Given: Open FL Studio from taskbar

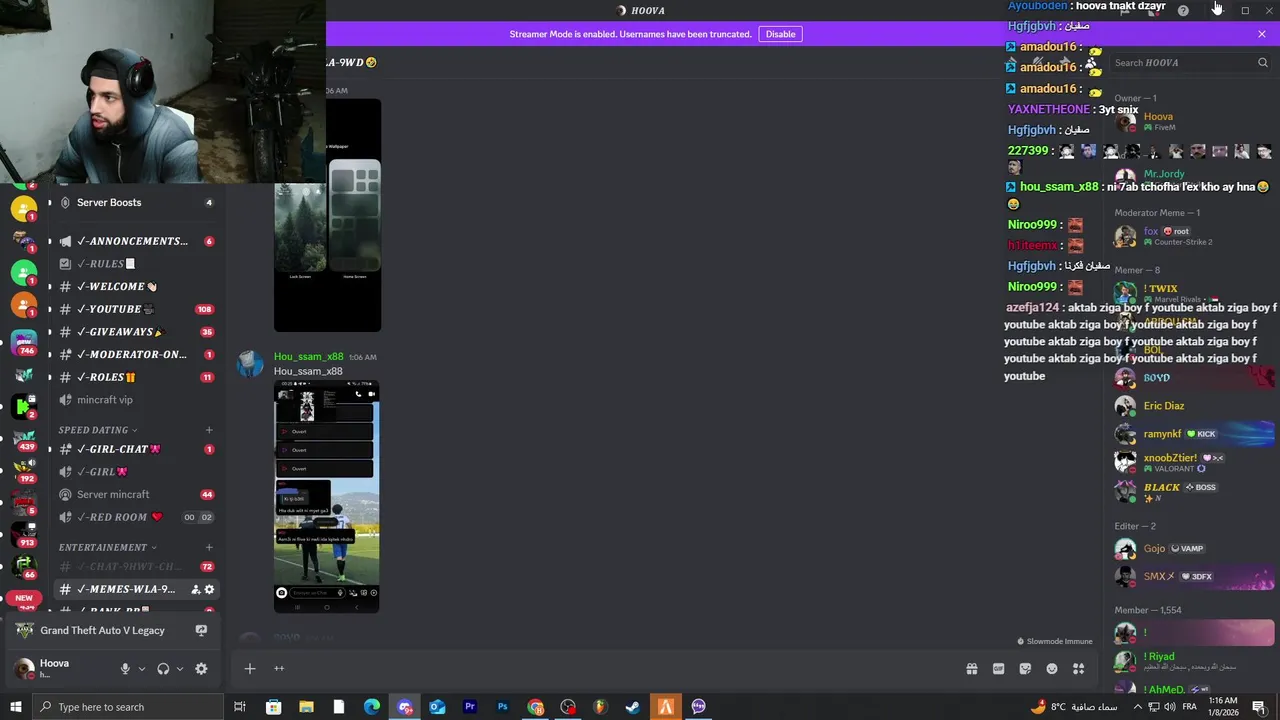Looking at the screenshot, I should (600, 707).
